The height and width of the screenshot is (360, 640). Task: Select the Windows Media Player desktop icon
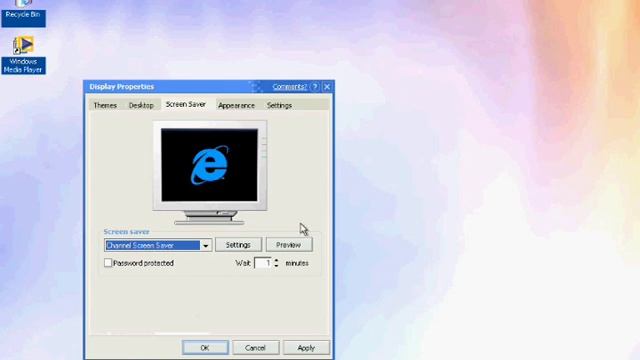[x=23, y=55]
